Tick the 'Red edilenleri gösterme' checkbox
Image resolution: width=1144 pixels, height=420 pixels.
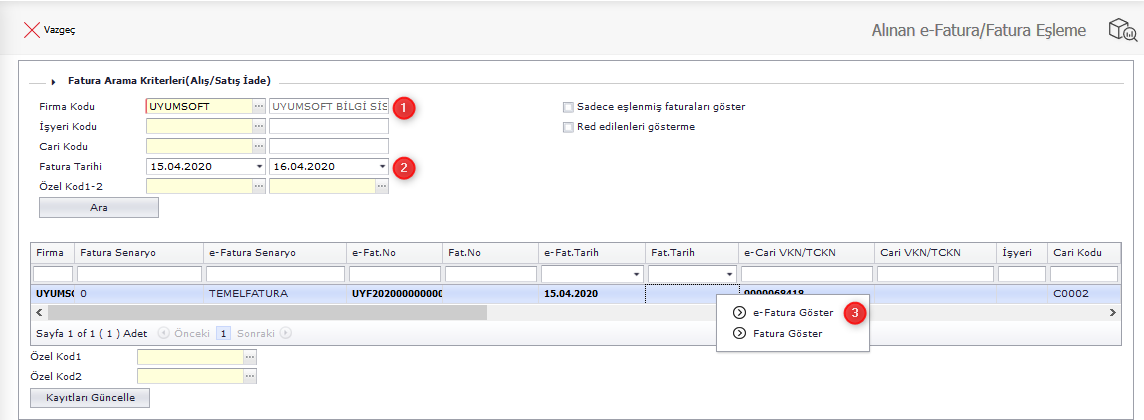click(568, 127)
